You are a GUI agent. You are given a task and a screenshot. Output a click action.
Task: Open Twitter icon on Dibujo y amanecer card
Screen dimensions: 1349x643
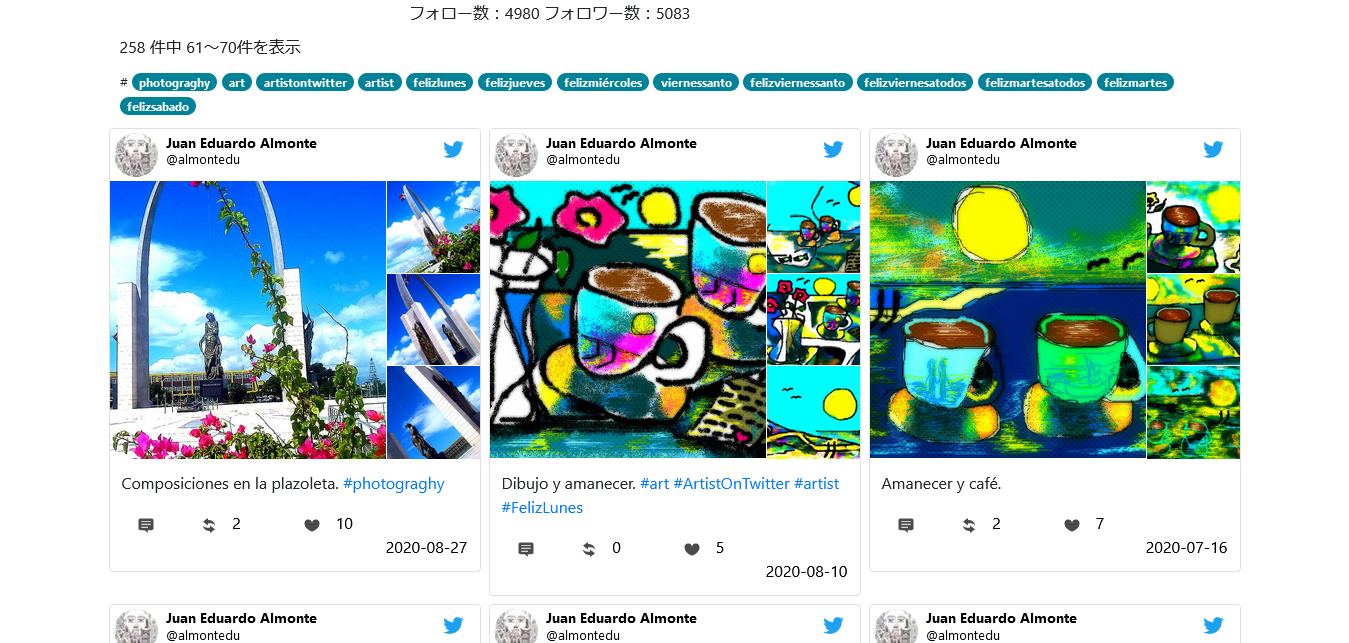coord(833,150)
